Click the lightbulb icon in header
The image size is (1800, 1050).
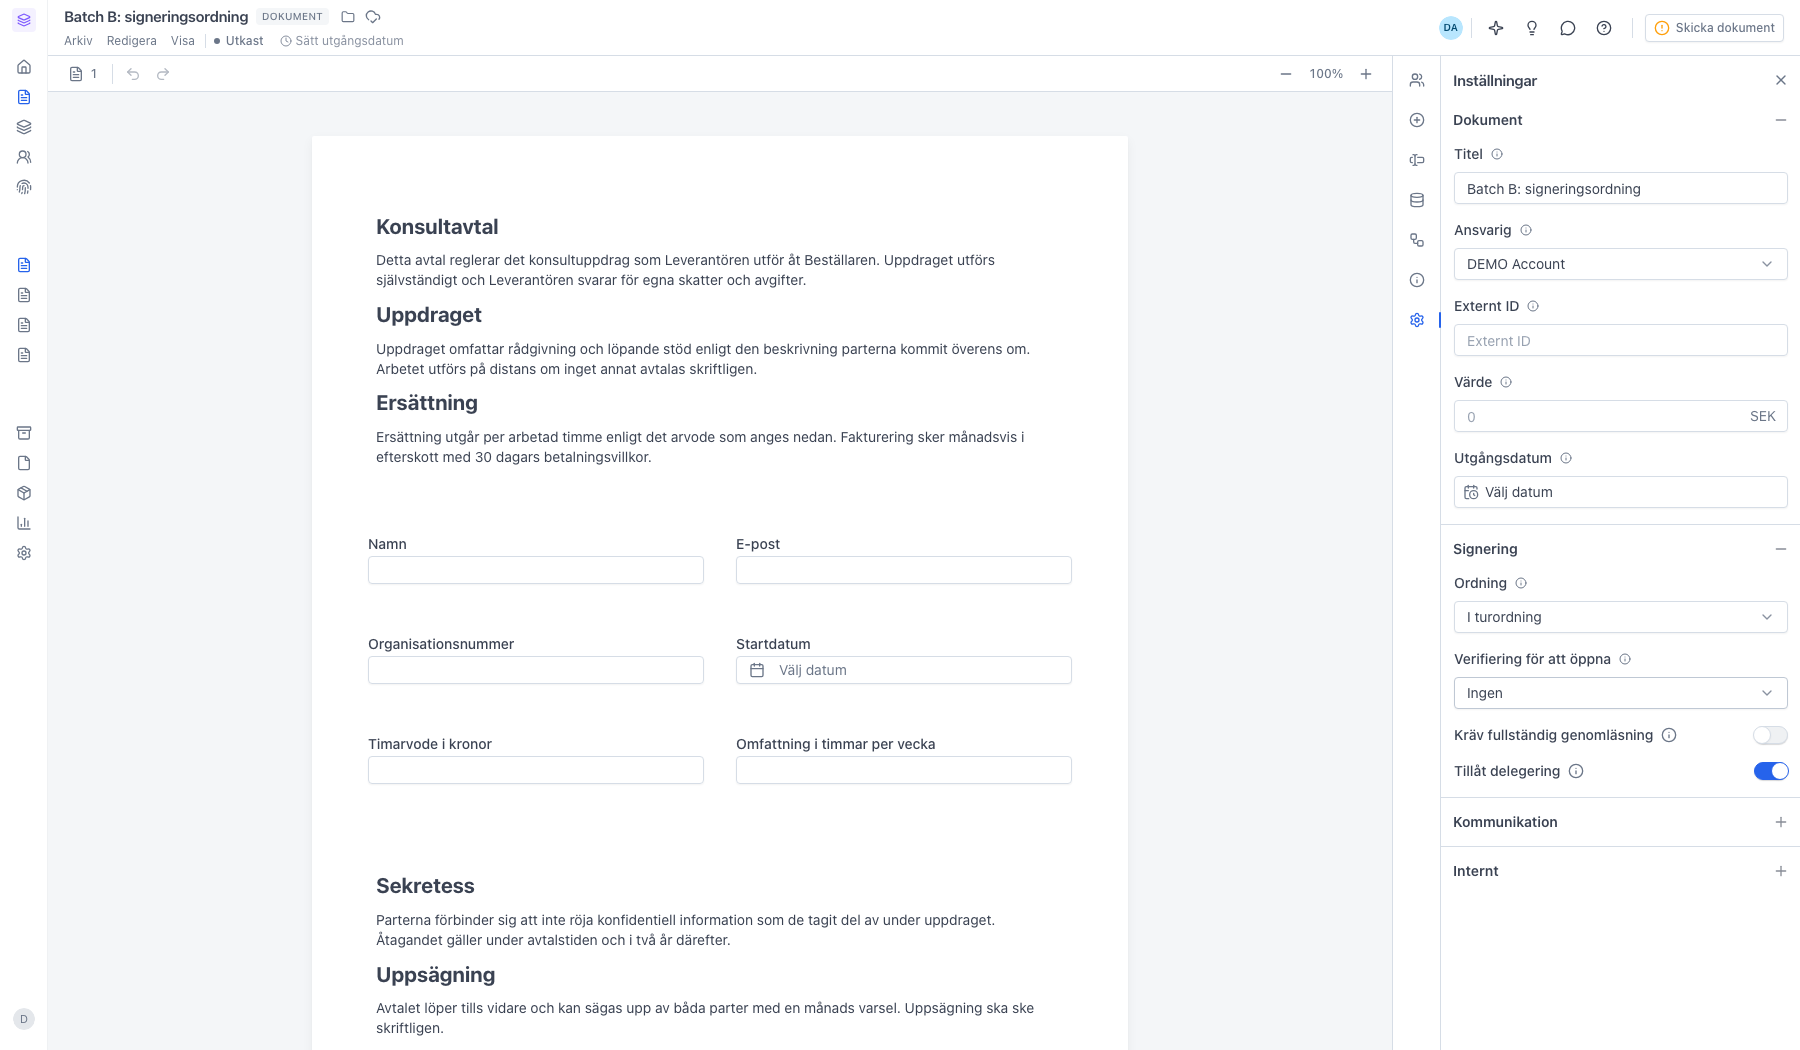(1532, 28)
